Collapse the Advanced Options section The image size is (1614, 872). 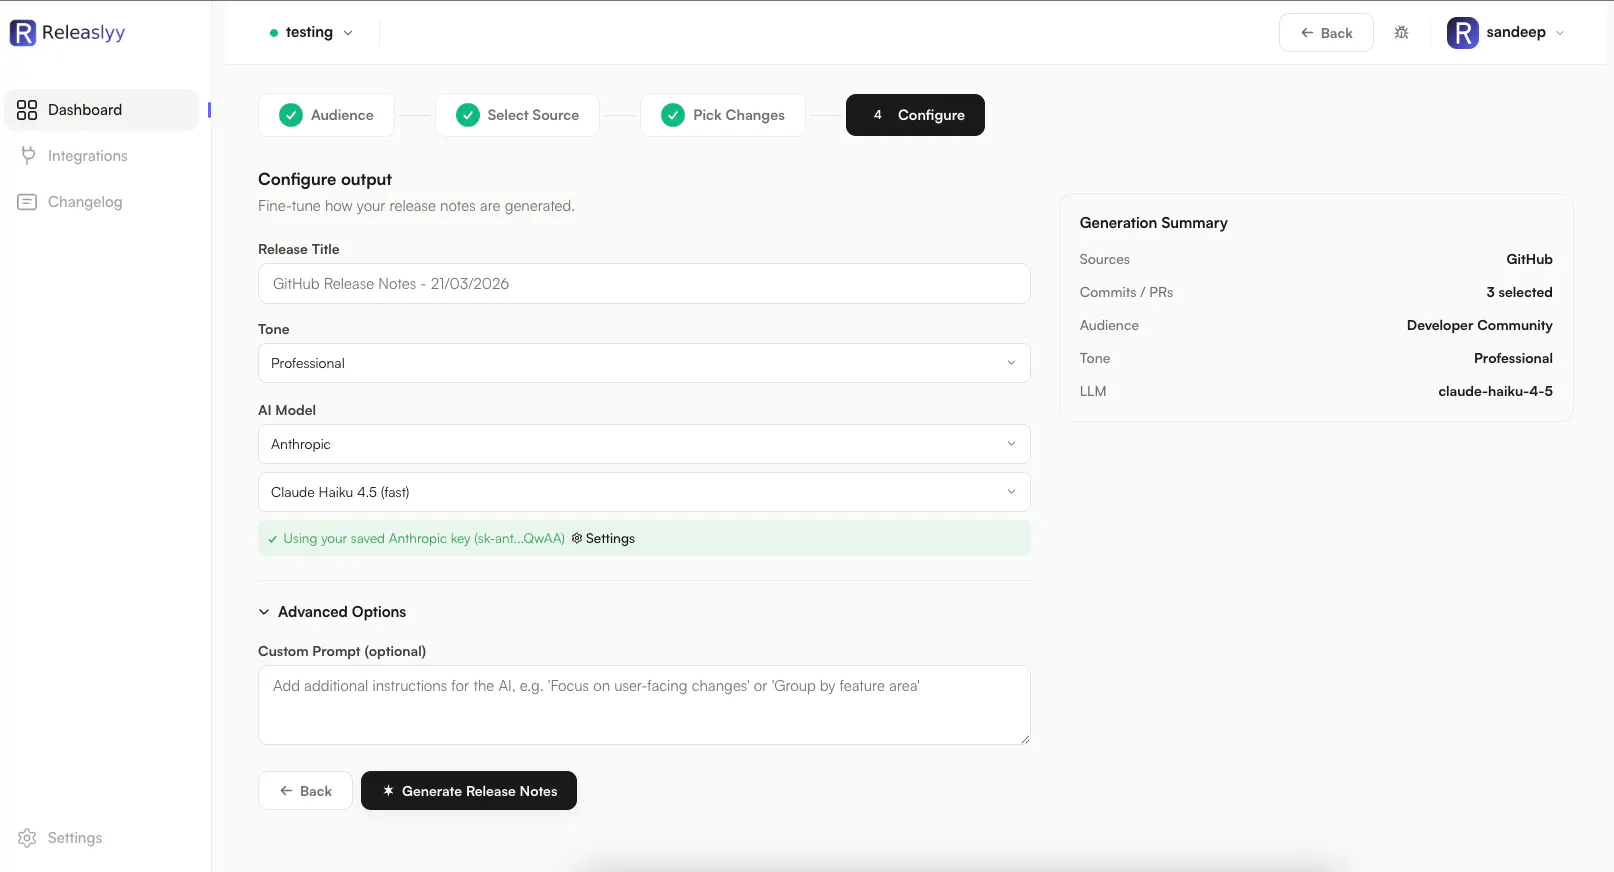[x=332, y=612]
